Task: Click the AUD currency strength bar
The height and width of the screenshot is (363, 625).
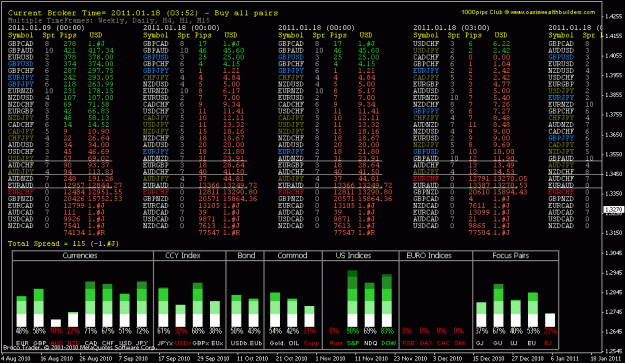Action: (x=56, y=323)
